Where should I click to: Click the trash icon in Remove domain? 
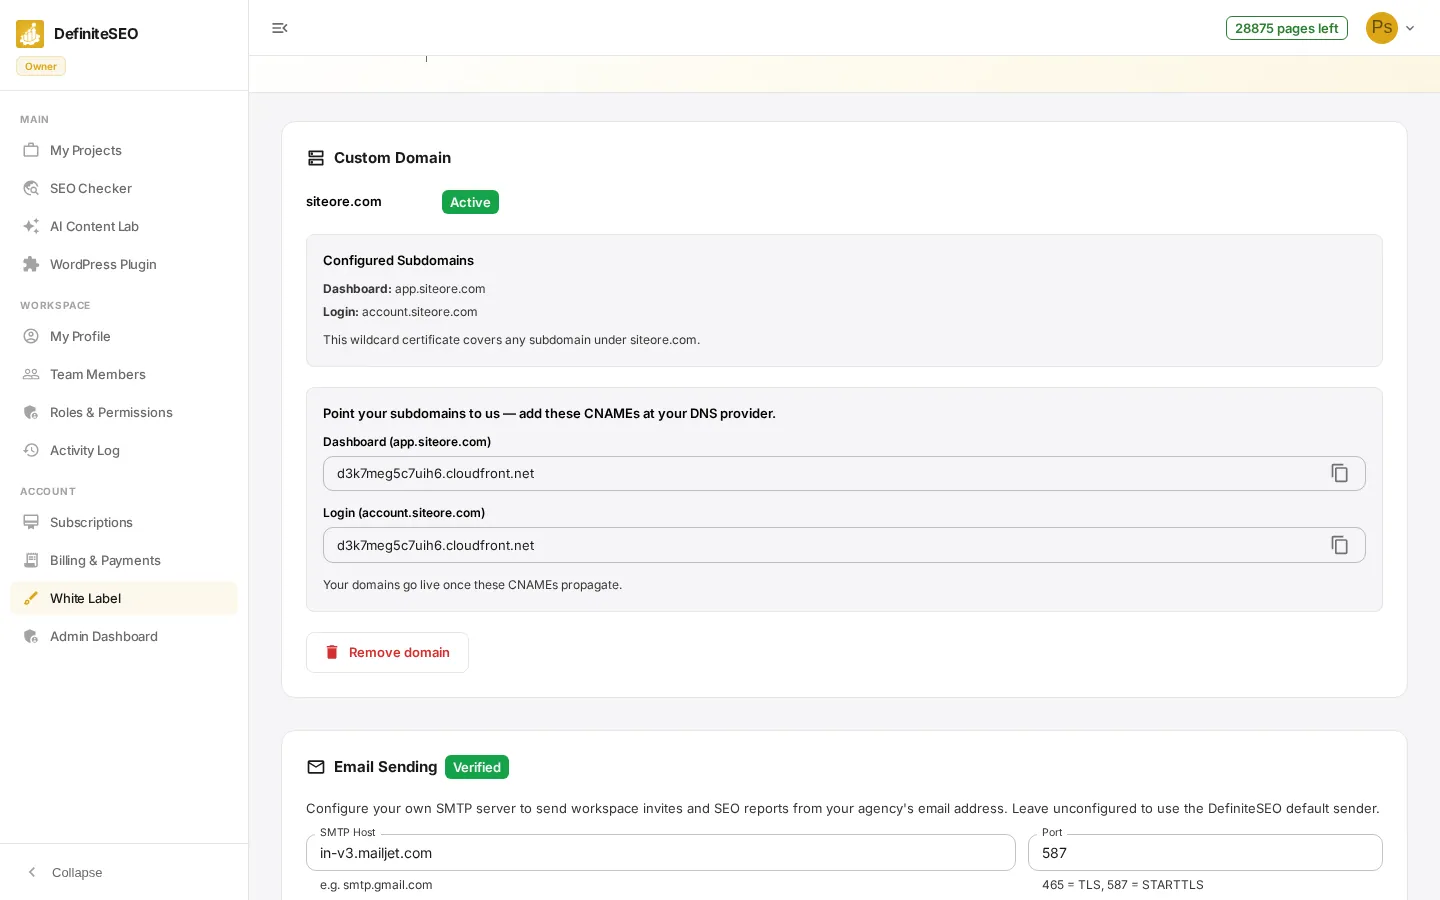332,652
